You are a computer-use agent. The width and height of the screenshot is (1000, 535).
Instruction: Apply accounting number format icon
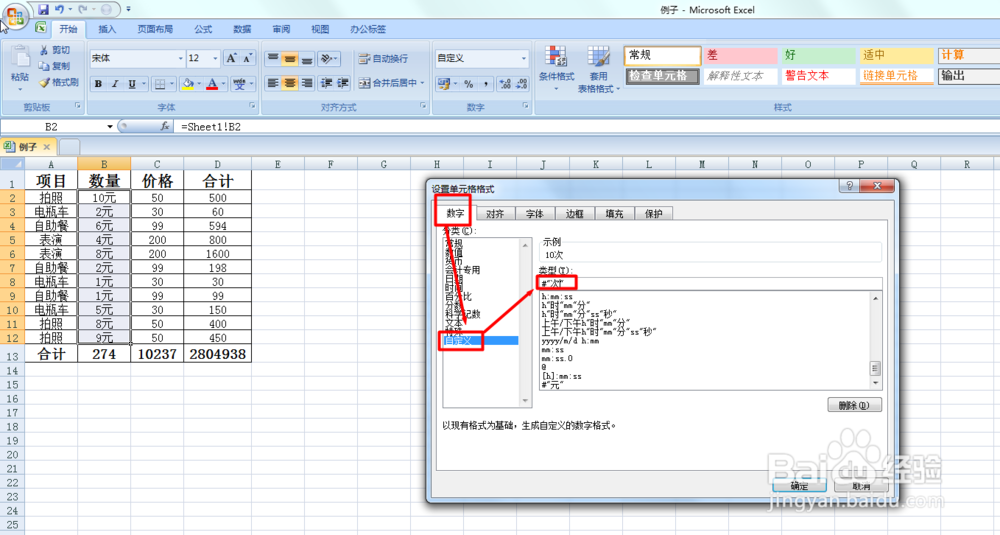click(443, 84)
